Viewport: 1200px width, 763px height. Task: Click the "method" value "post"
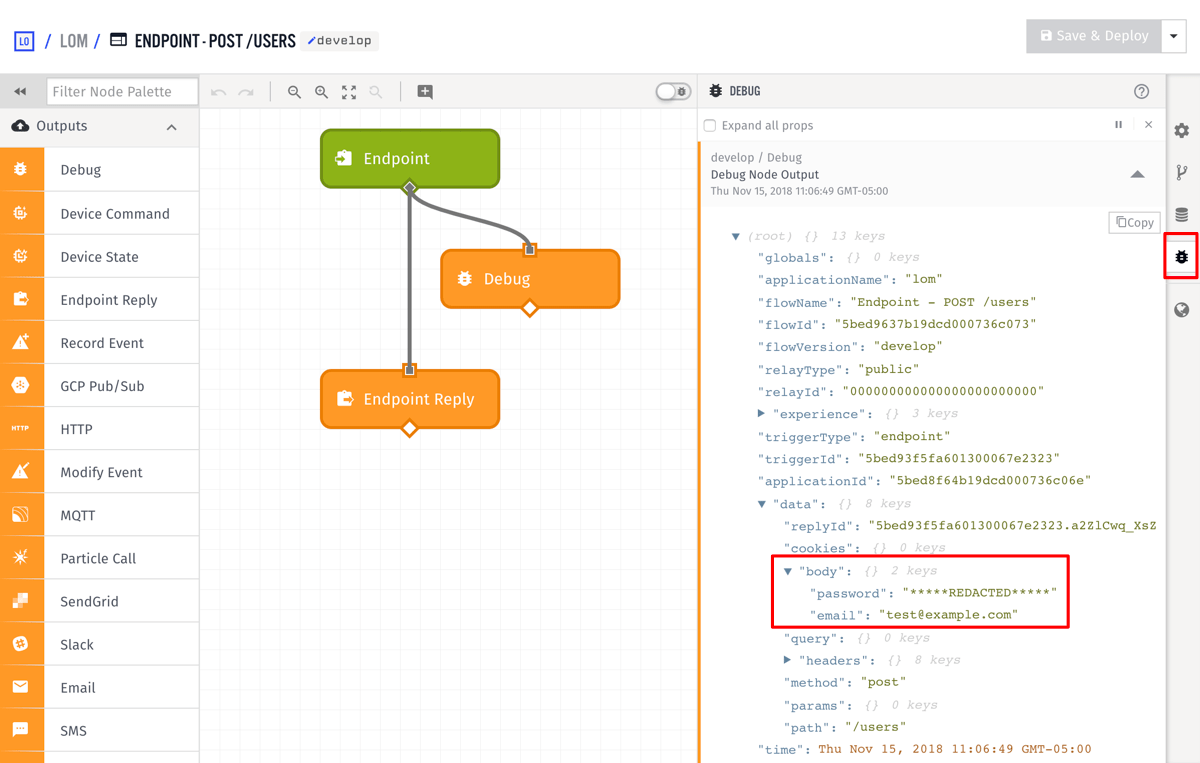pos(883,682)
